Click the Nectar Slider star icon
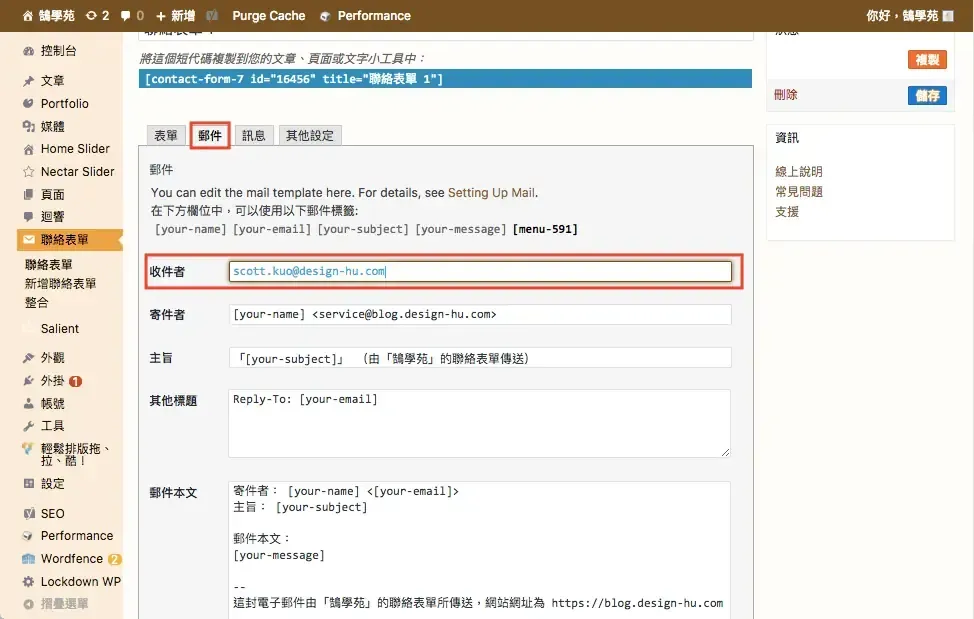The width and height of the screenshot is (974, 619). pyautogui.click(x=29, y=172)
